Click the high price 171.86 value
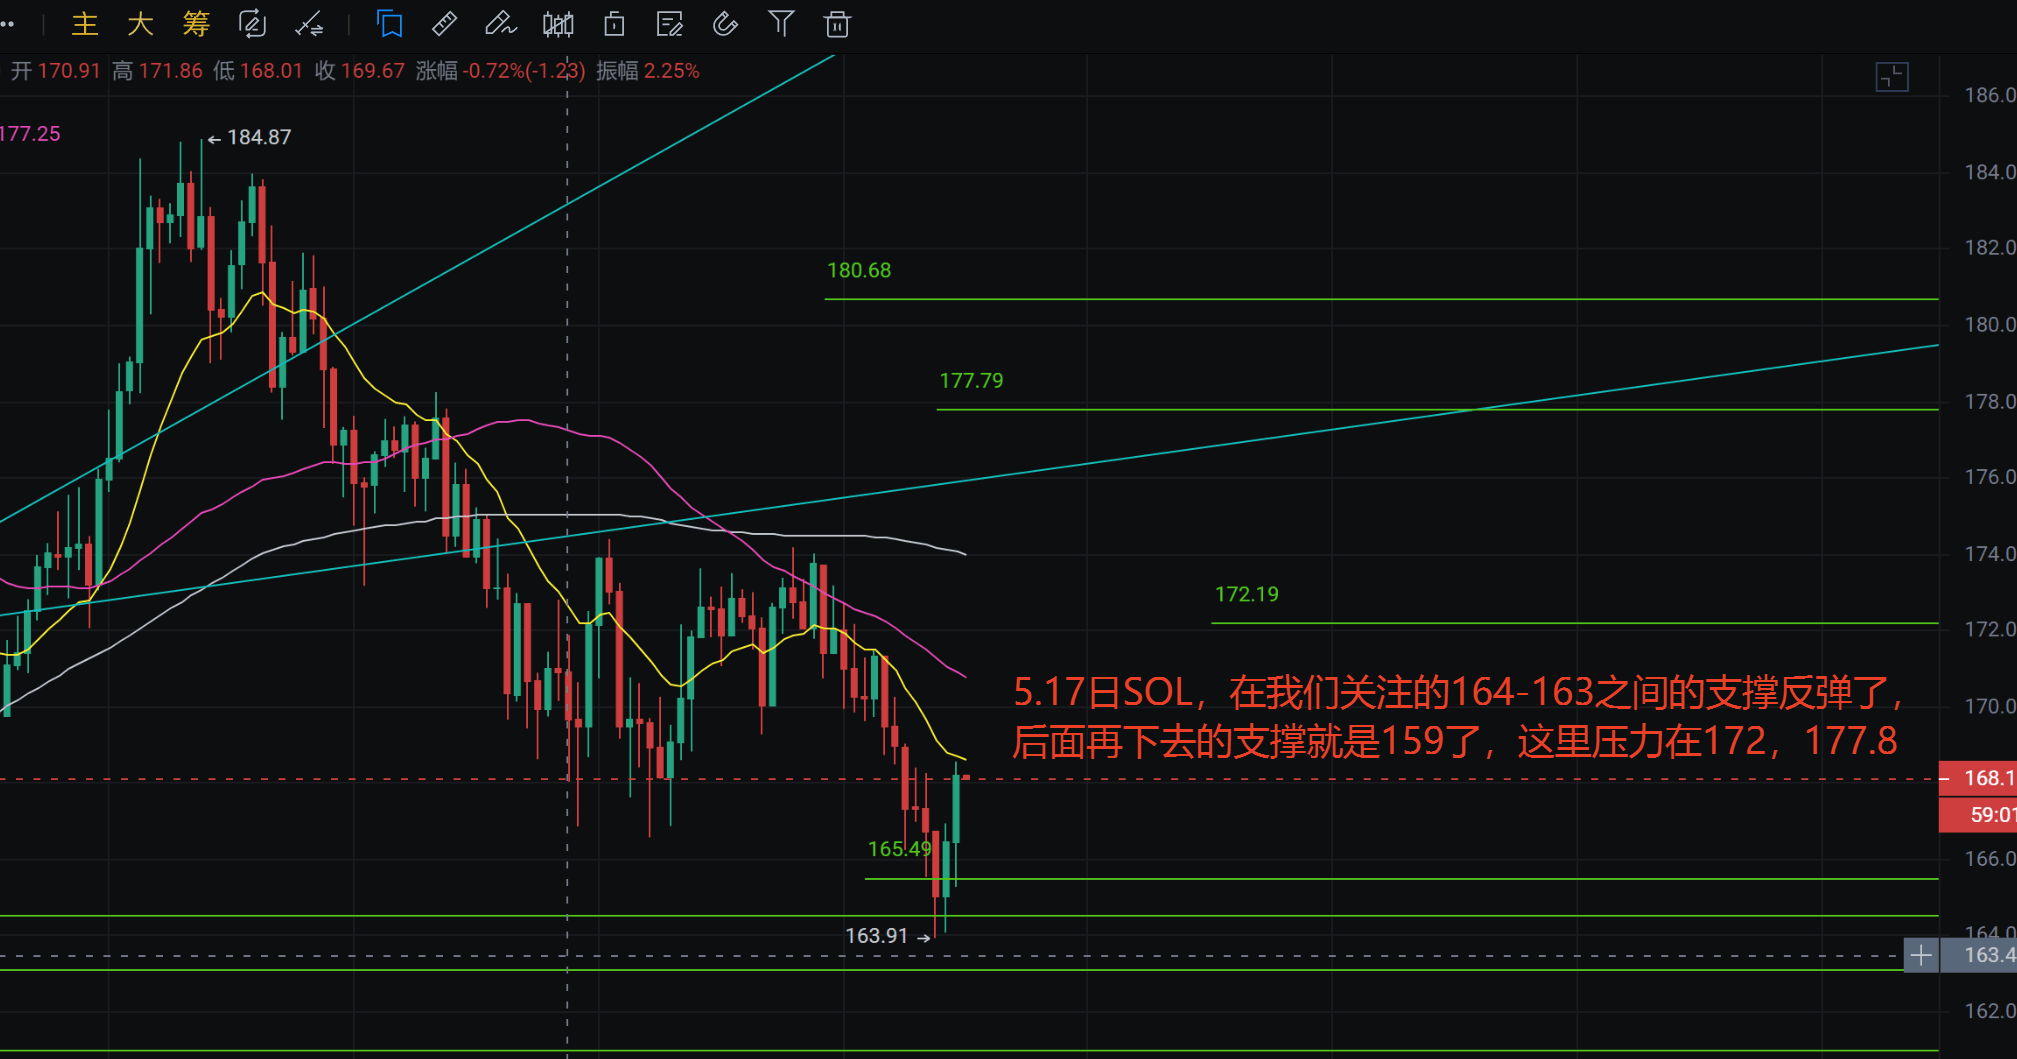This screenshot has height=1059, width=2017. point(170,71)
